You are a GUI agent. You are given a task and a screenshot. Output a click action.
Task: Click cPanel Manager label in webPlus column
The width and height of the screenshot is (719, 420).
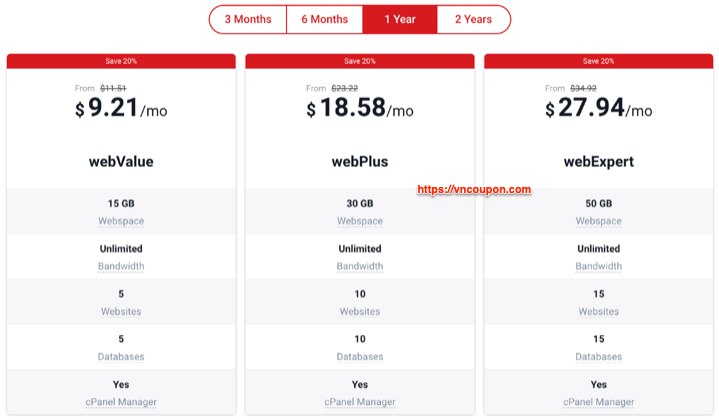(x=360, y=402)
